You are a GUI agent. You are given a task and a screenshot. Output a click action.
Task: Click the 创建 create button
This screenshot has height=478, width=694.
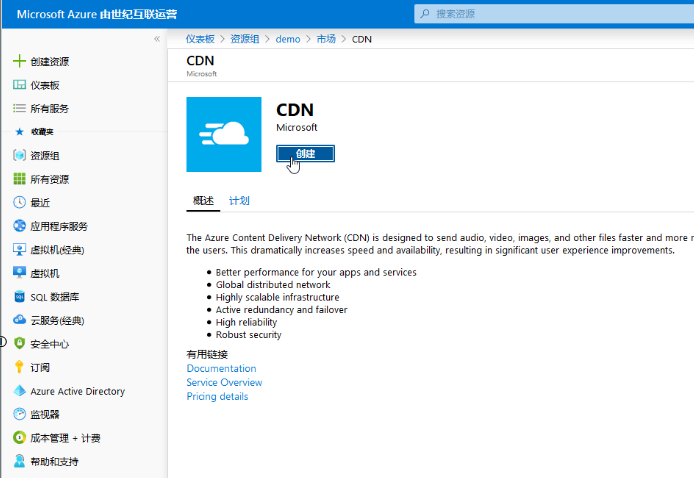[305, 154]
